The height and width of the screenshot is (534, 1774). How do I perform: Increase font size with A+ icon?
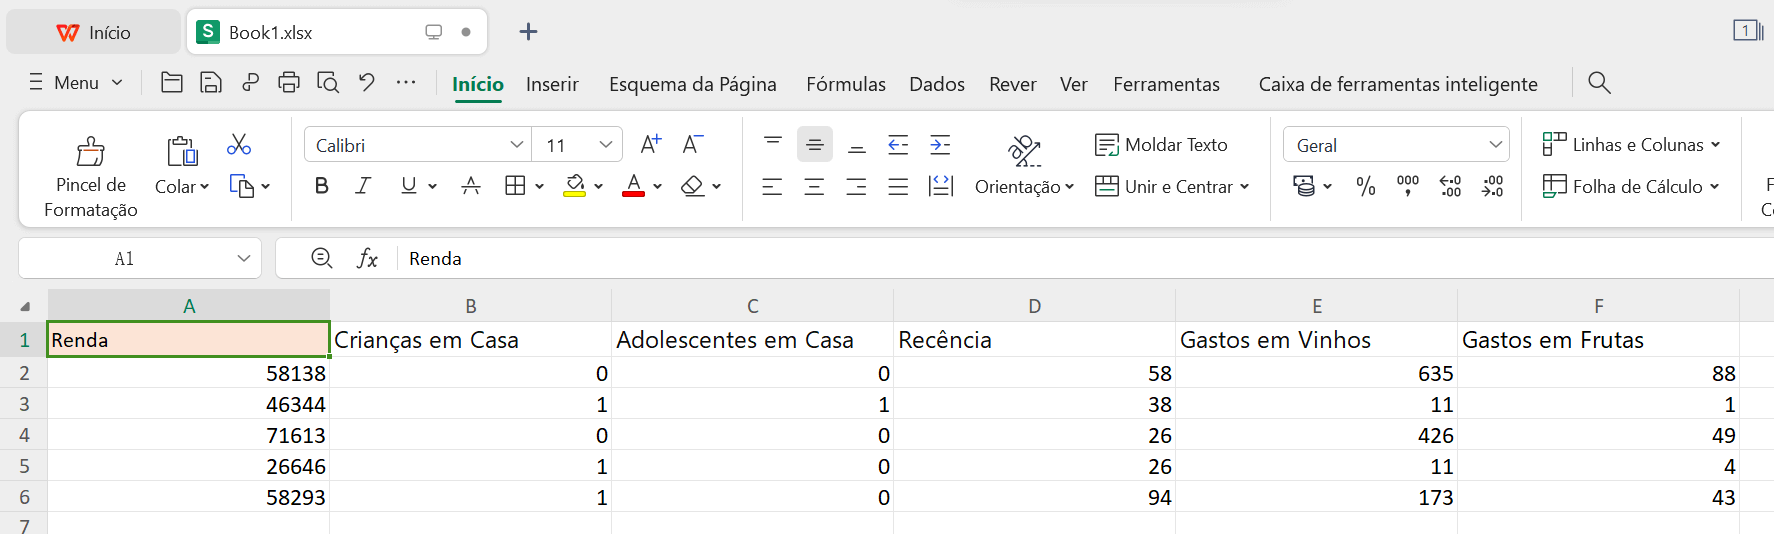point(651,145)
